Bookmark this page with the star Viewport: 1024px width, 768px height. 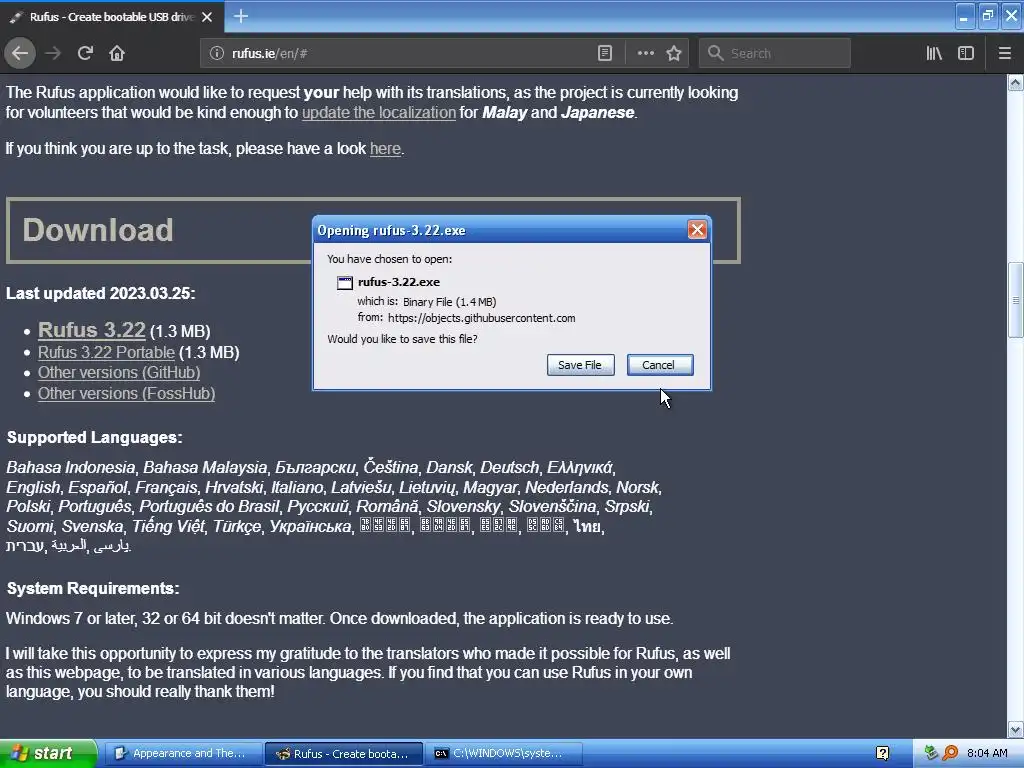[x=674, y=53]
